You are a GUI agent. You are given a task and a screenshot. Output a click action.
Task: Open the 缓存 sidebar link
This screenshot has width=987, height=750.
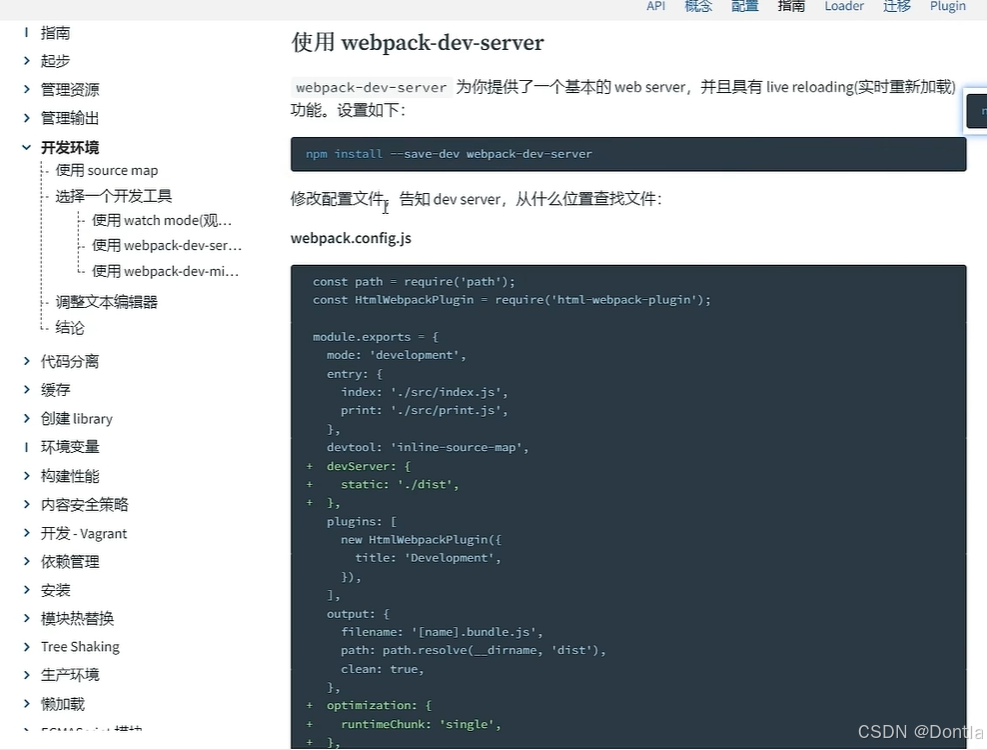pyautogui.click(x=55, y=390)
